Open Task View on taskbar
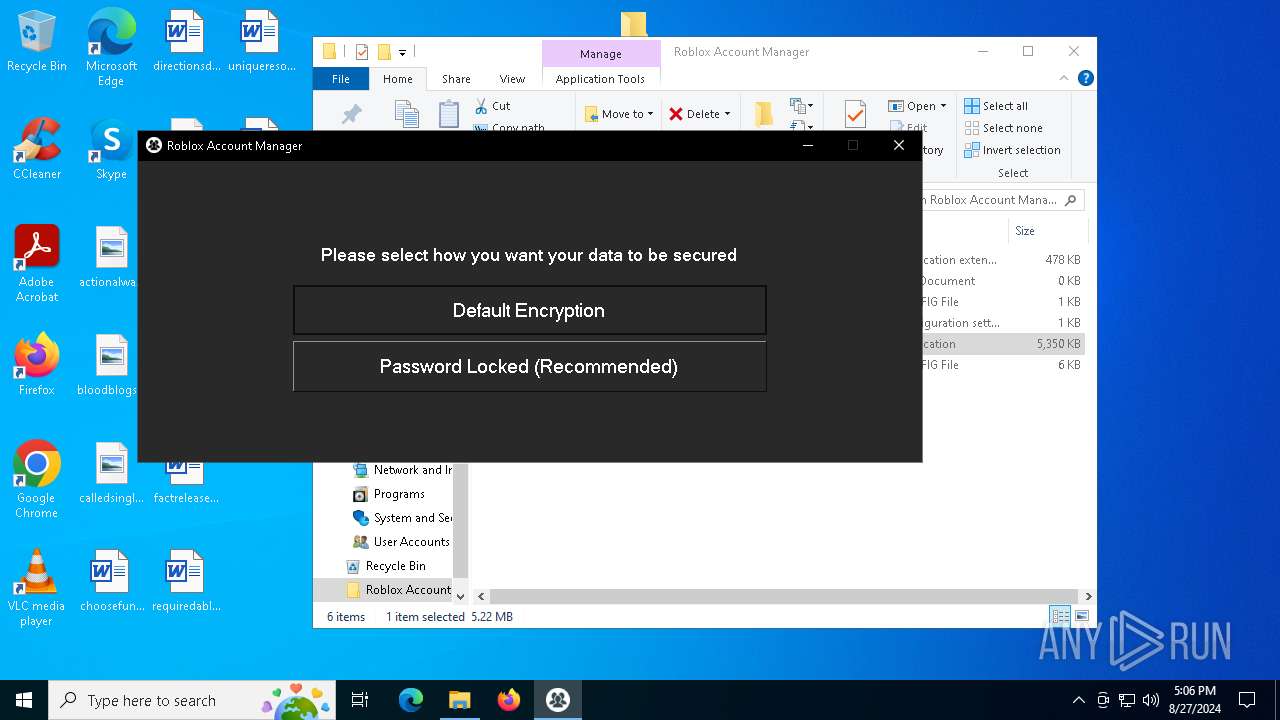 pyautogui.click(x=360, y=700)
